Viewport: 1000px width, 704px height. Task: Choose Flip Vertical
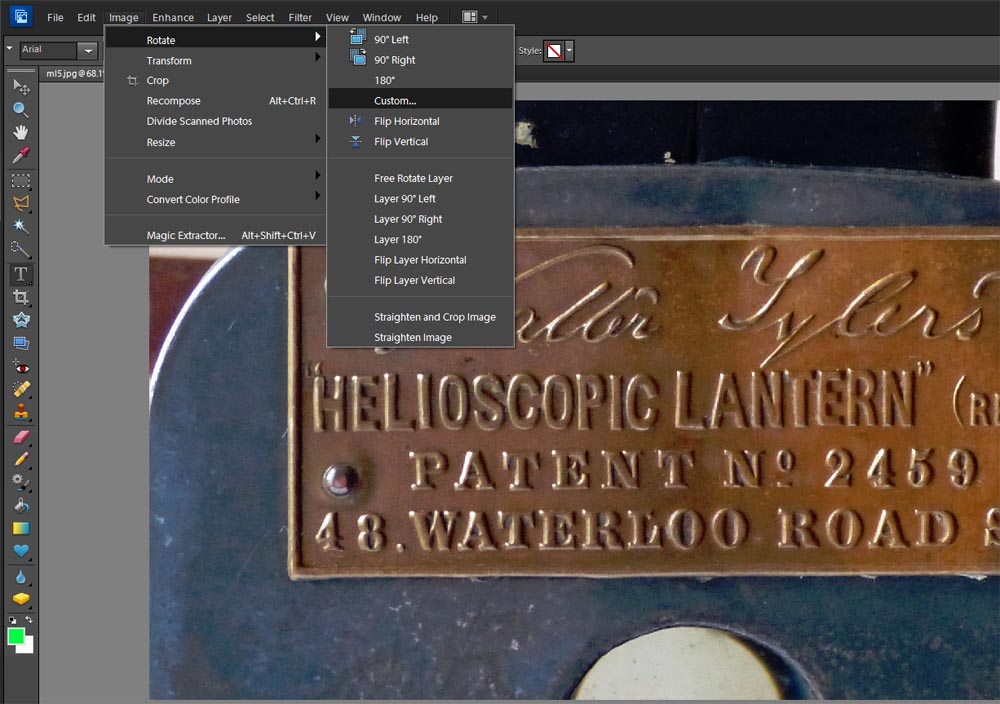click(420, 142)
